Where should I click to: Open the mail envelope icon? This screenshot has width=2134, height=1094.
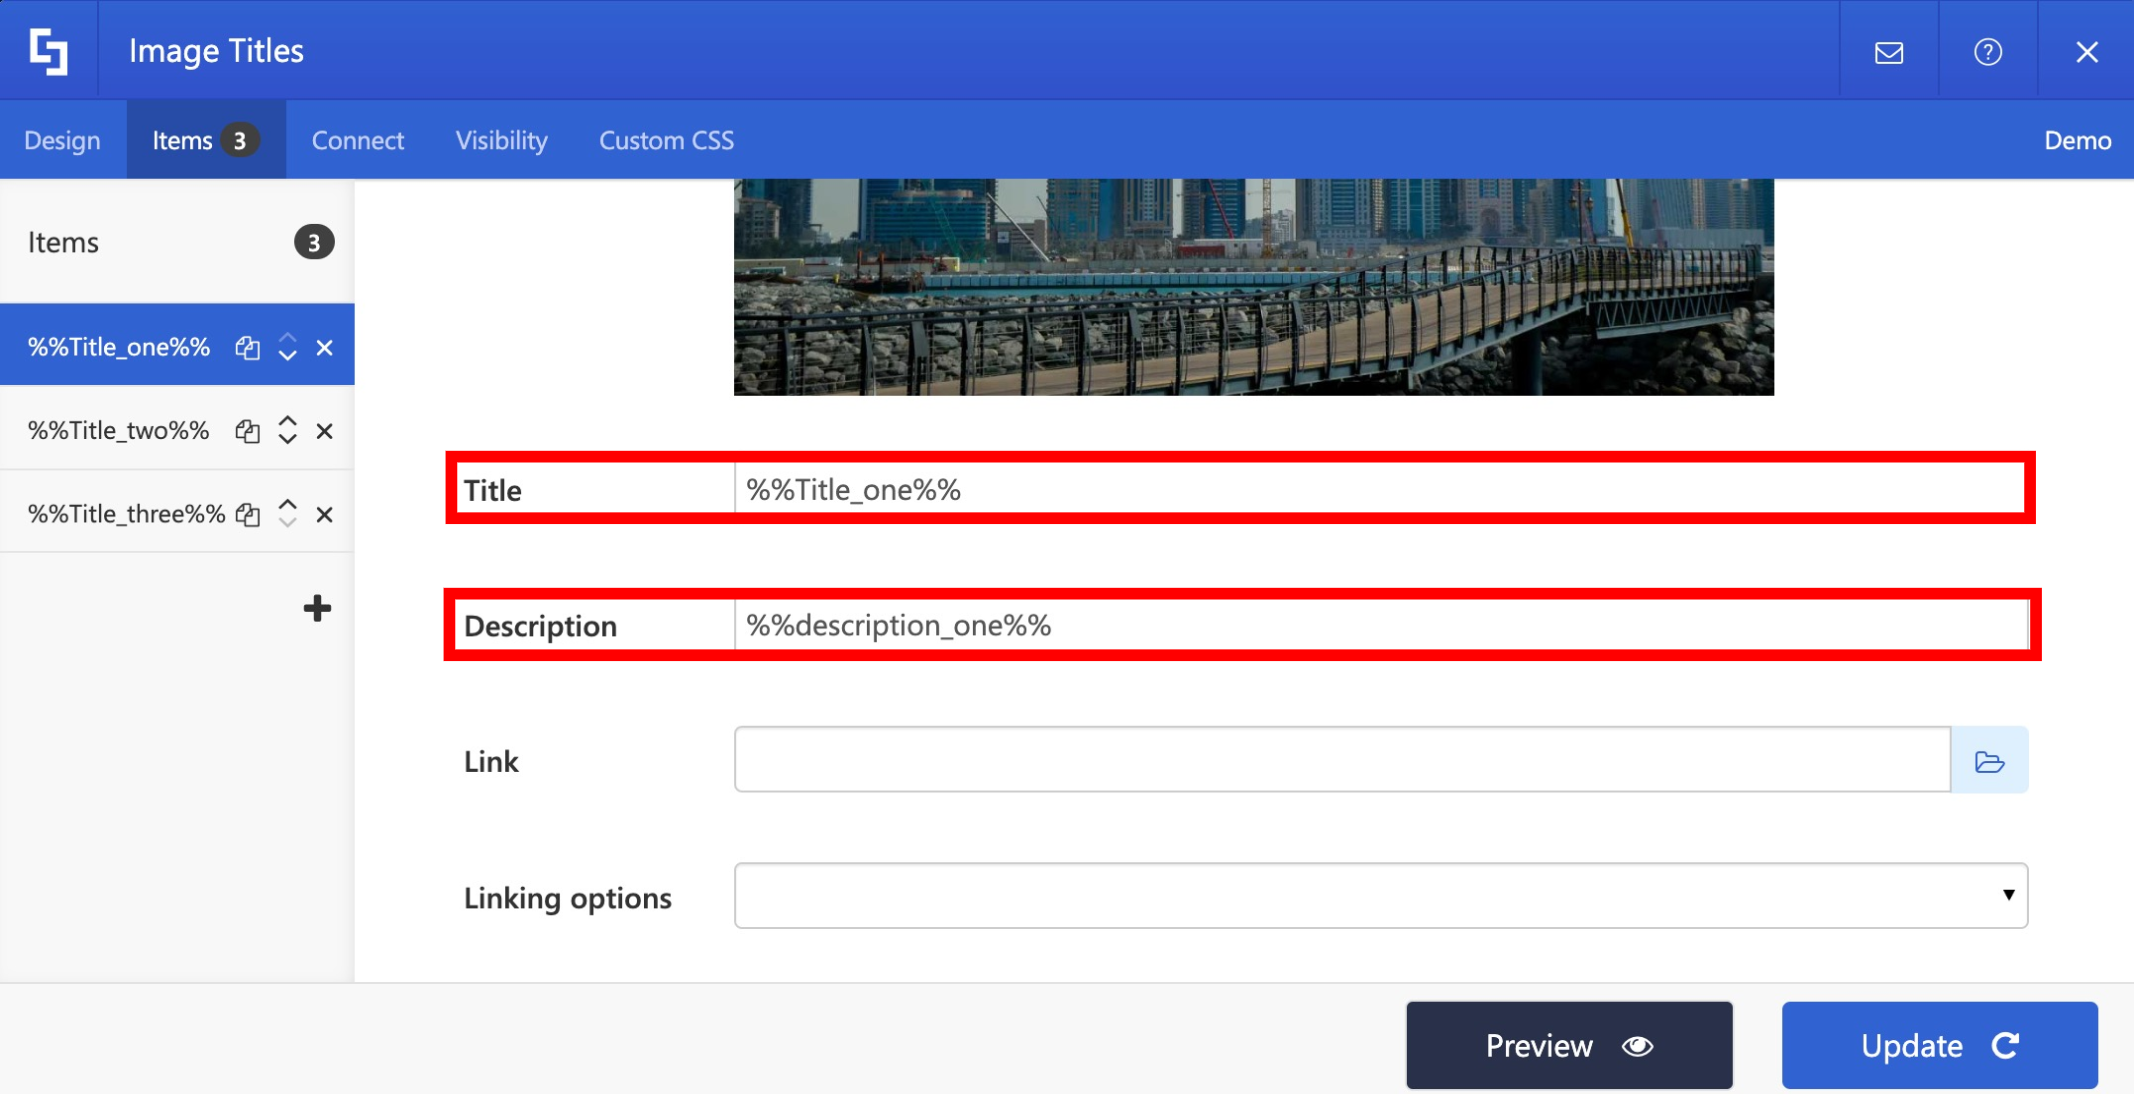(x=1888, y=52)
